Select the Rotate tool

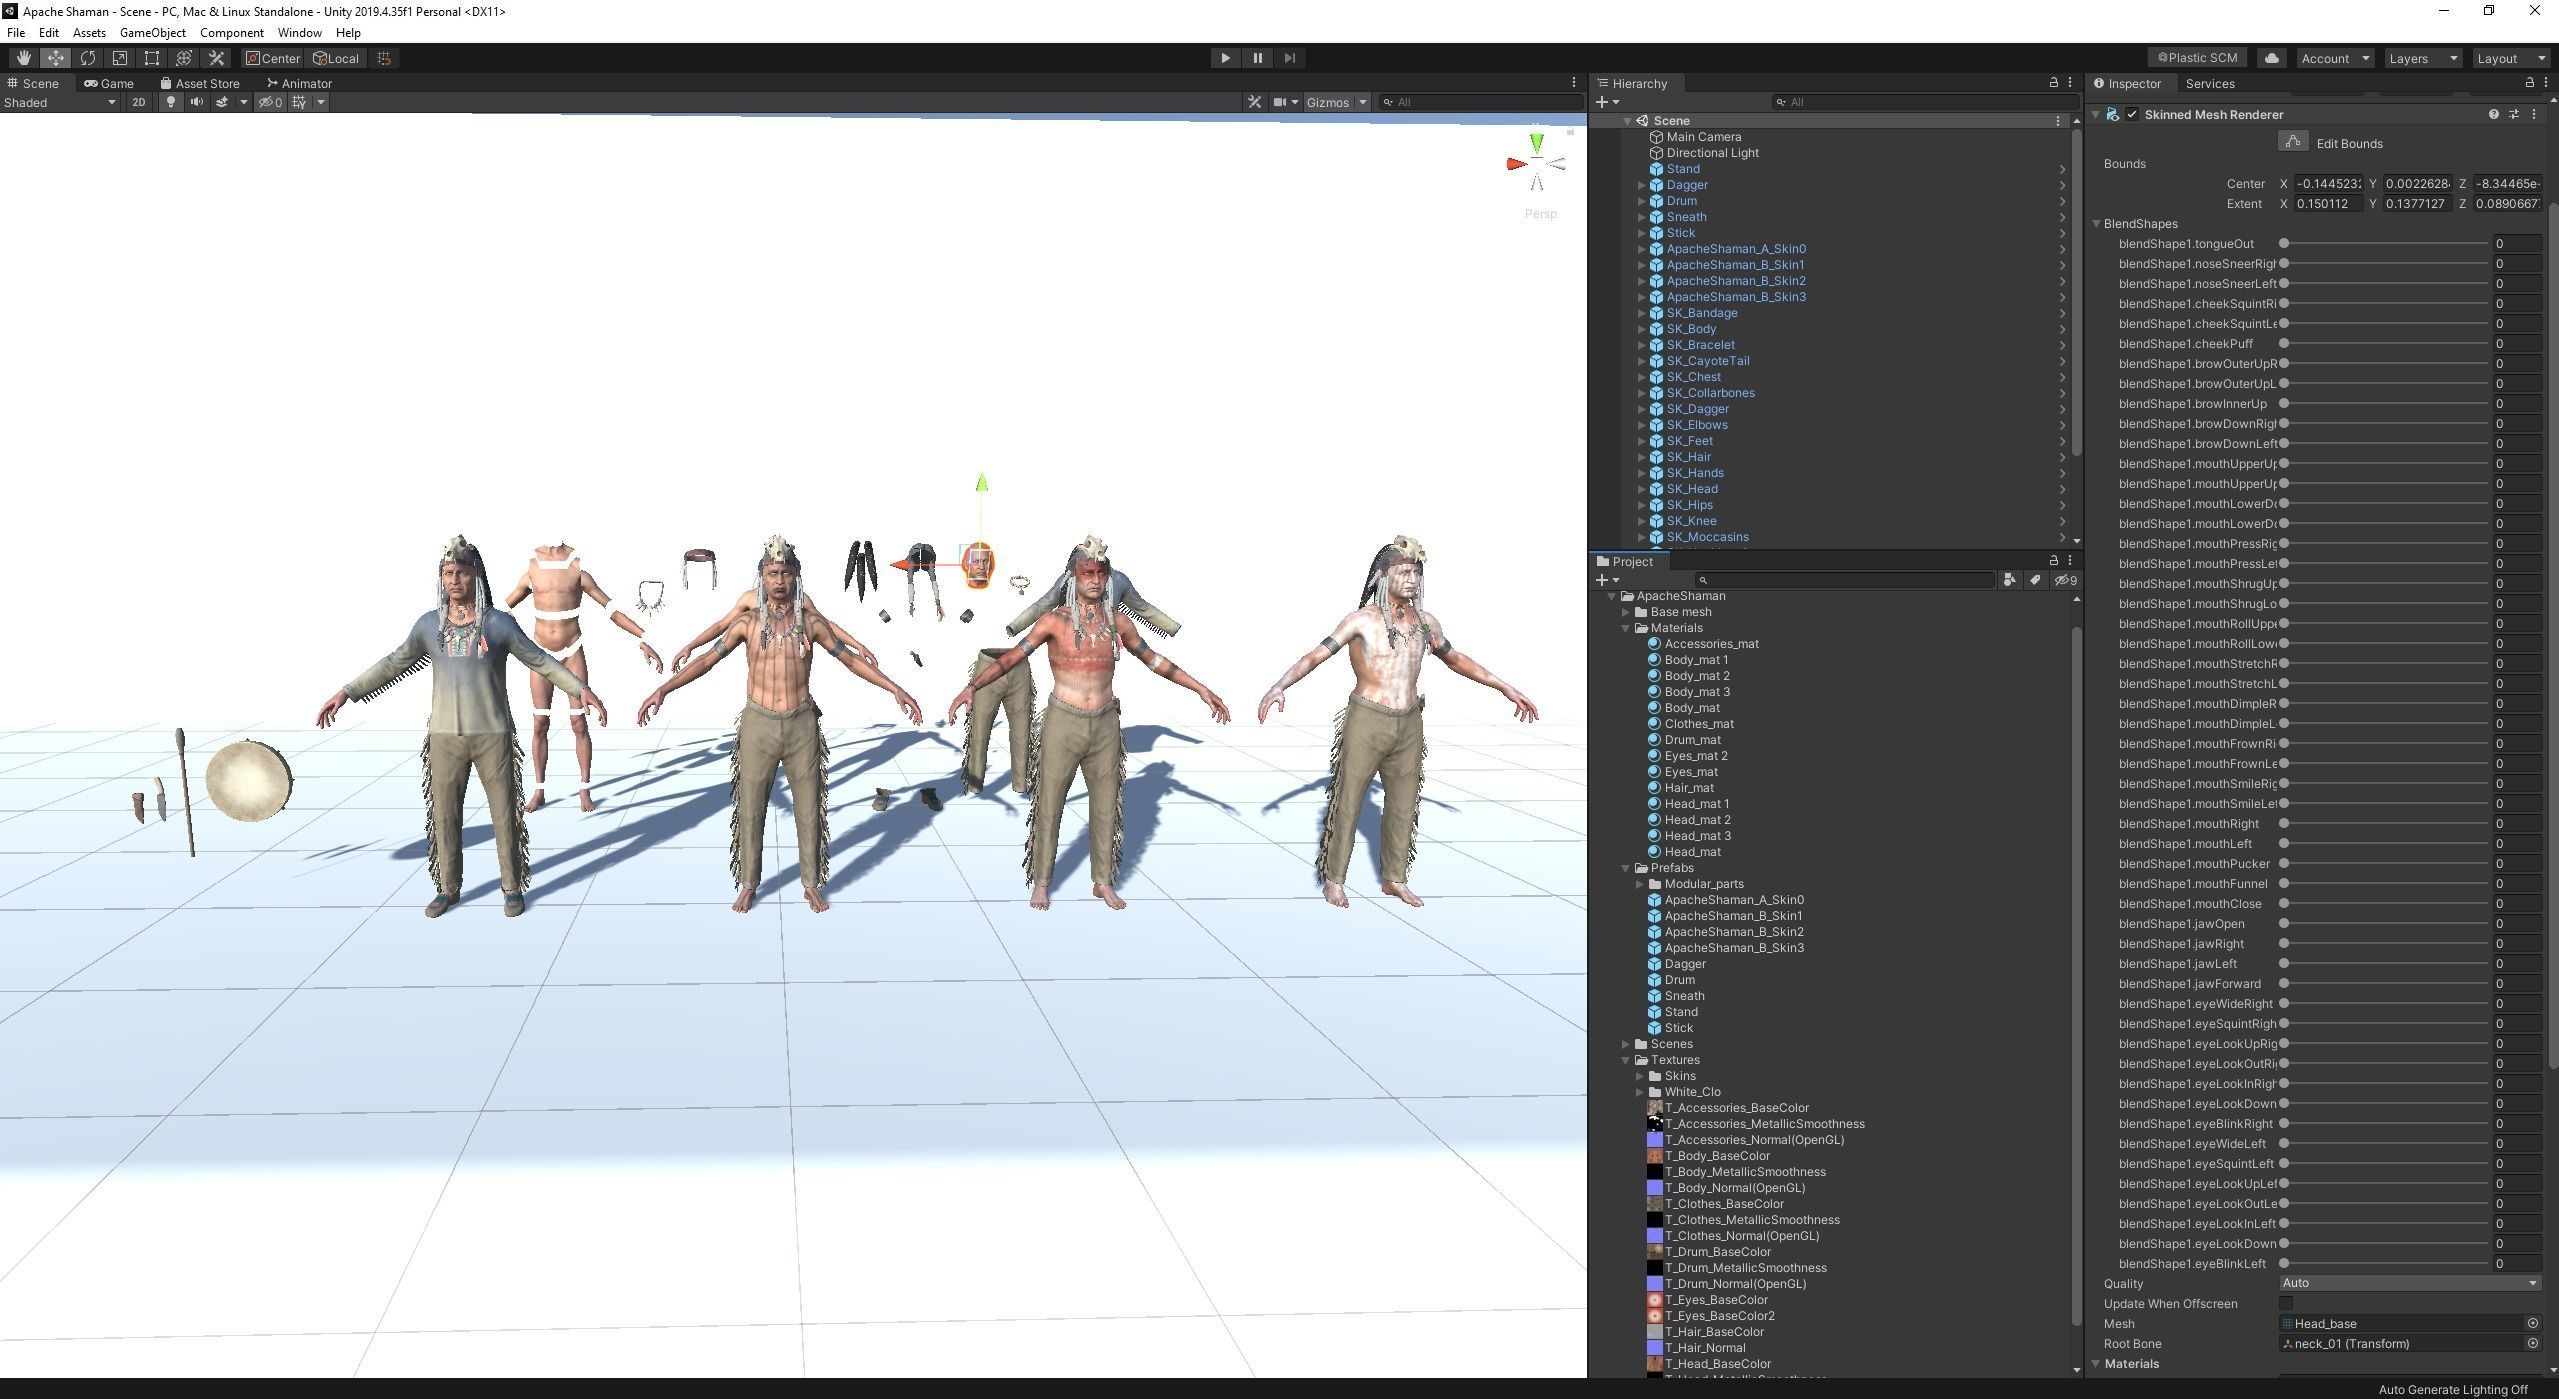click(88, 58)
